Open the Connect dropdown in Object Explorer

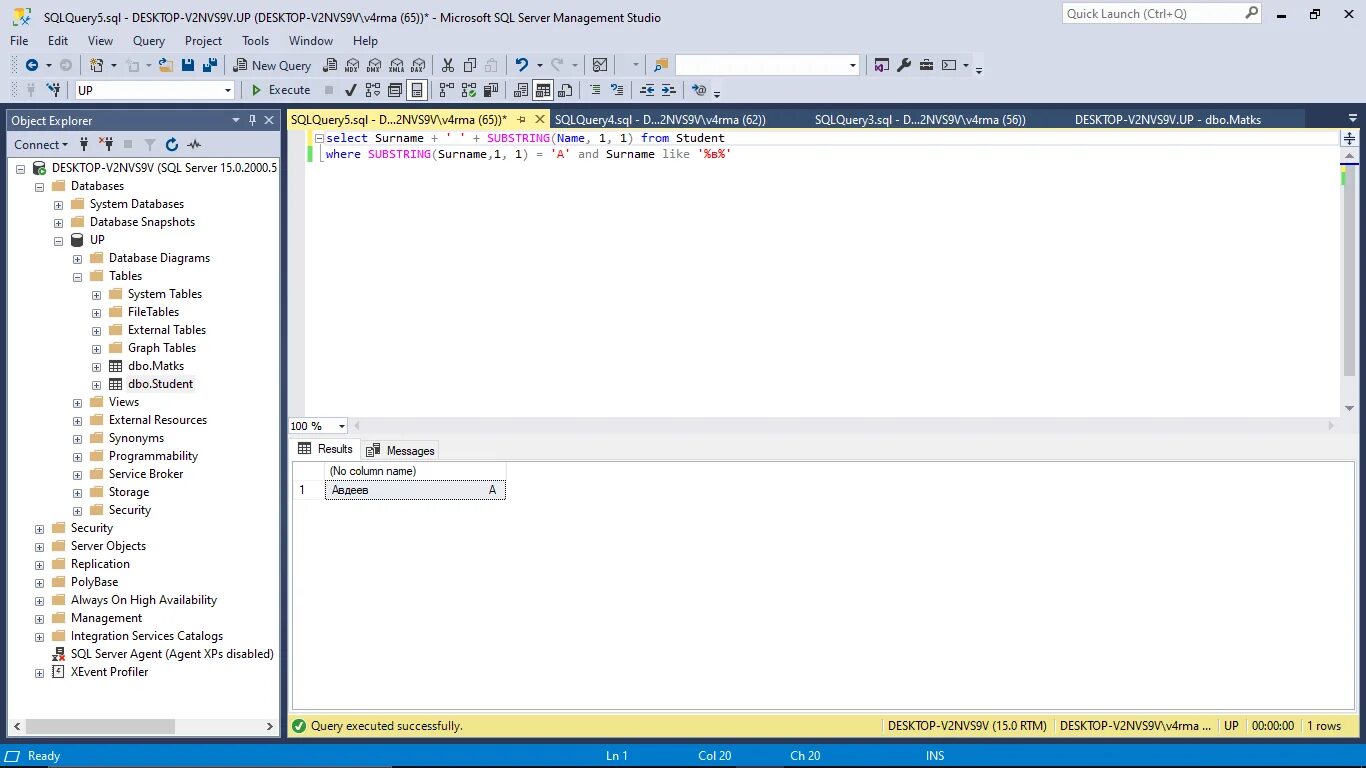(41, 144)
